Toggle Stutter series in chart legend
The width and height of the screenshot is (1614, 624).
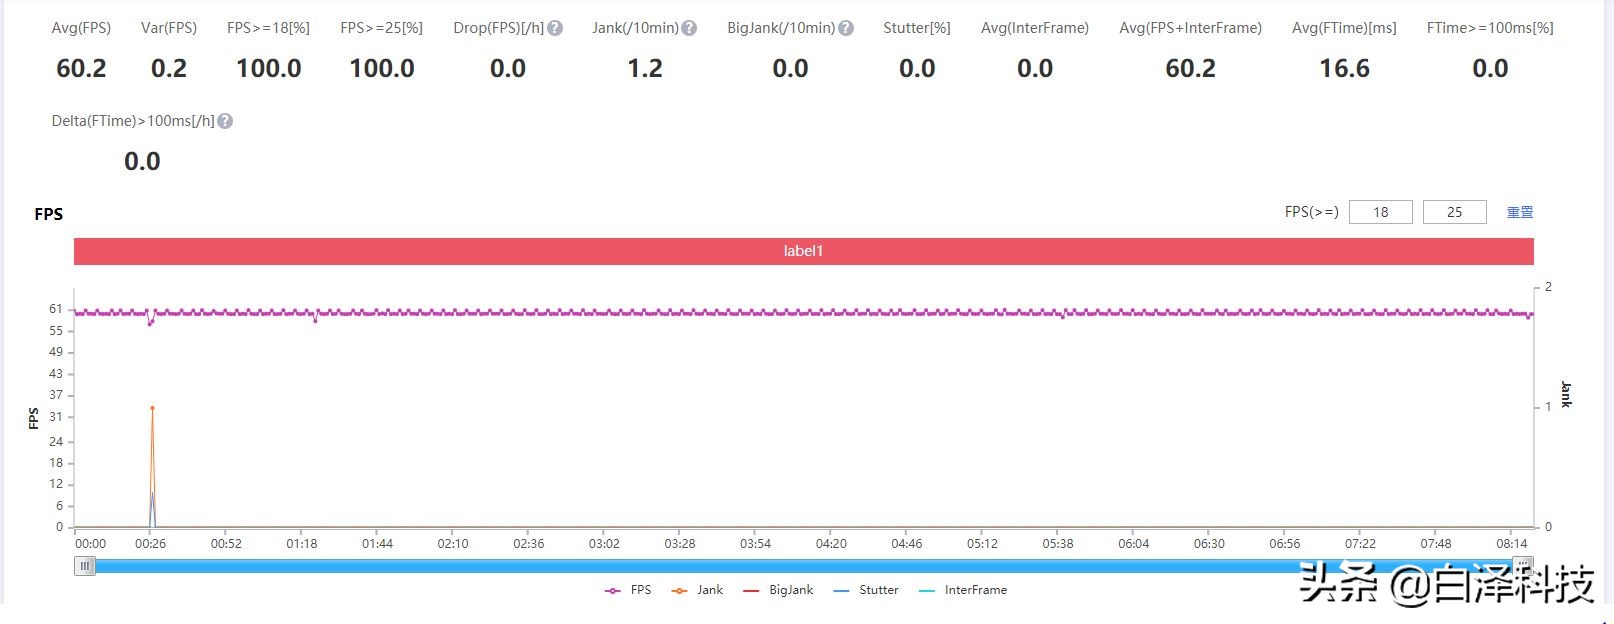click(866, 590)
